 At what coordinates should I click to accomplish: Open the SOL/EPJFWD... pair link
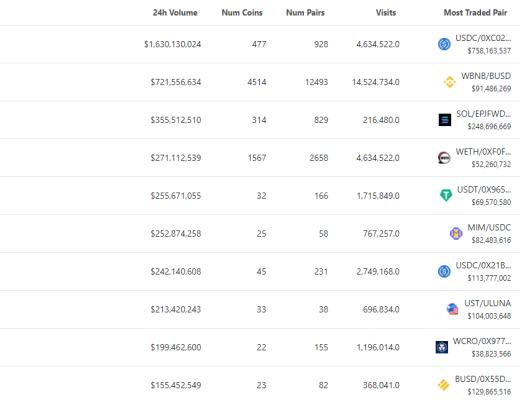click(483, 114)
